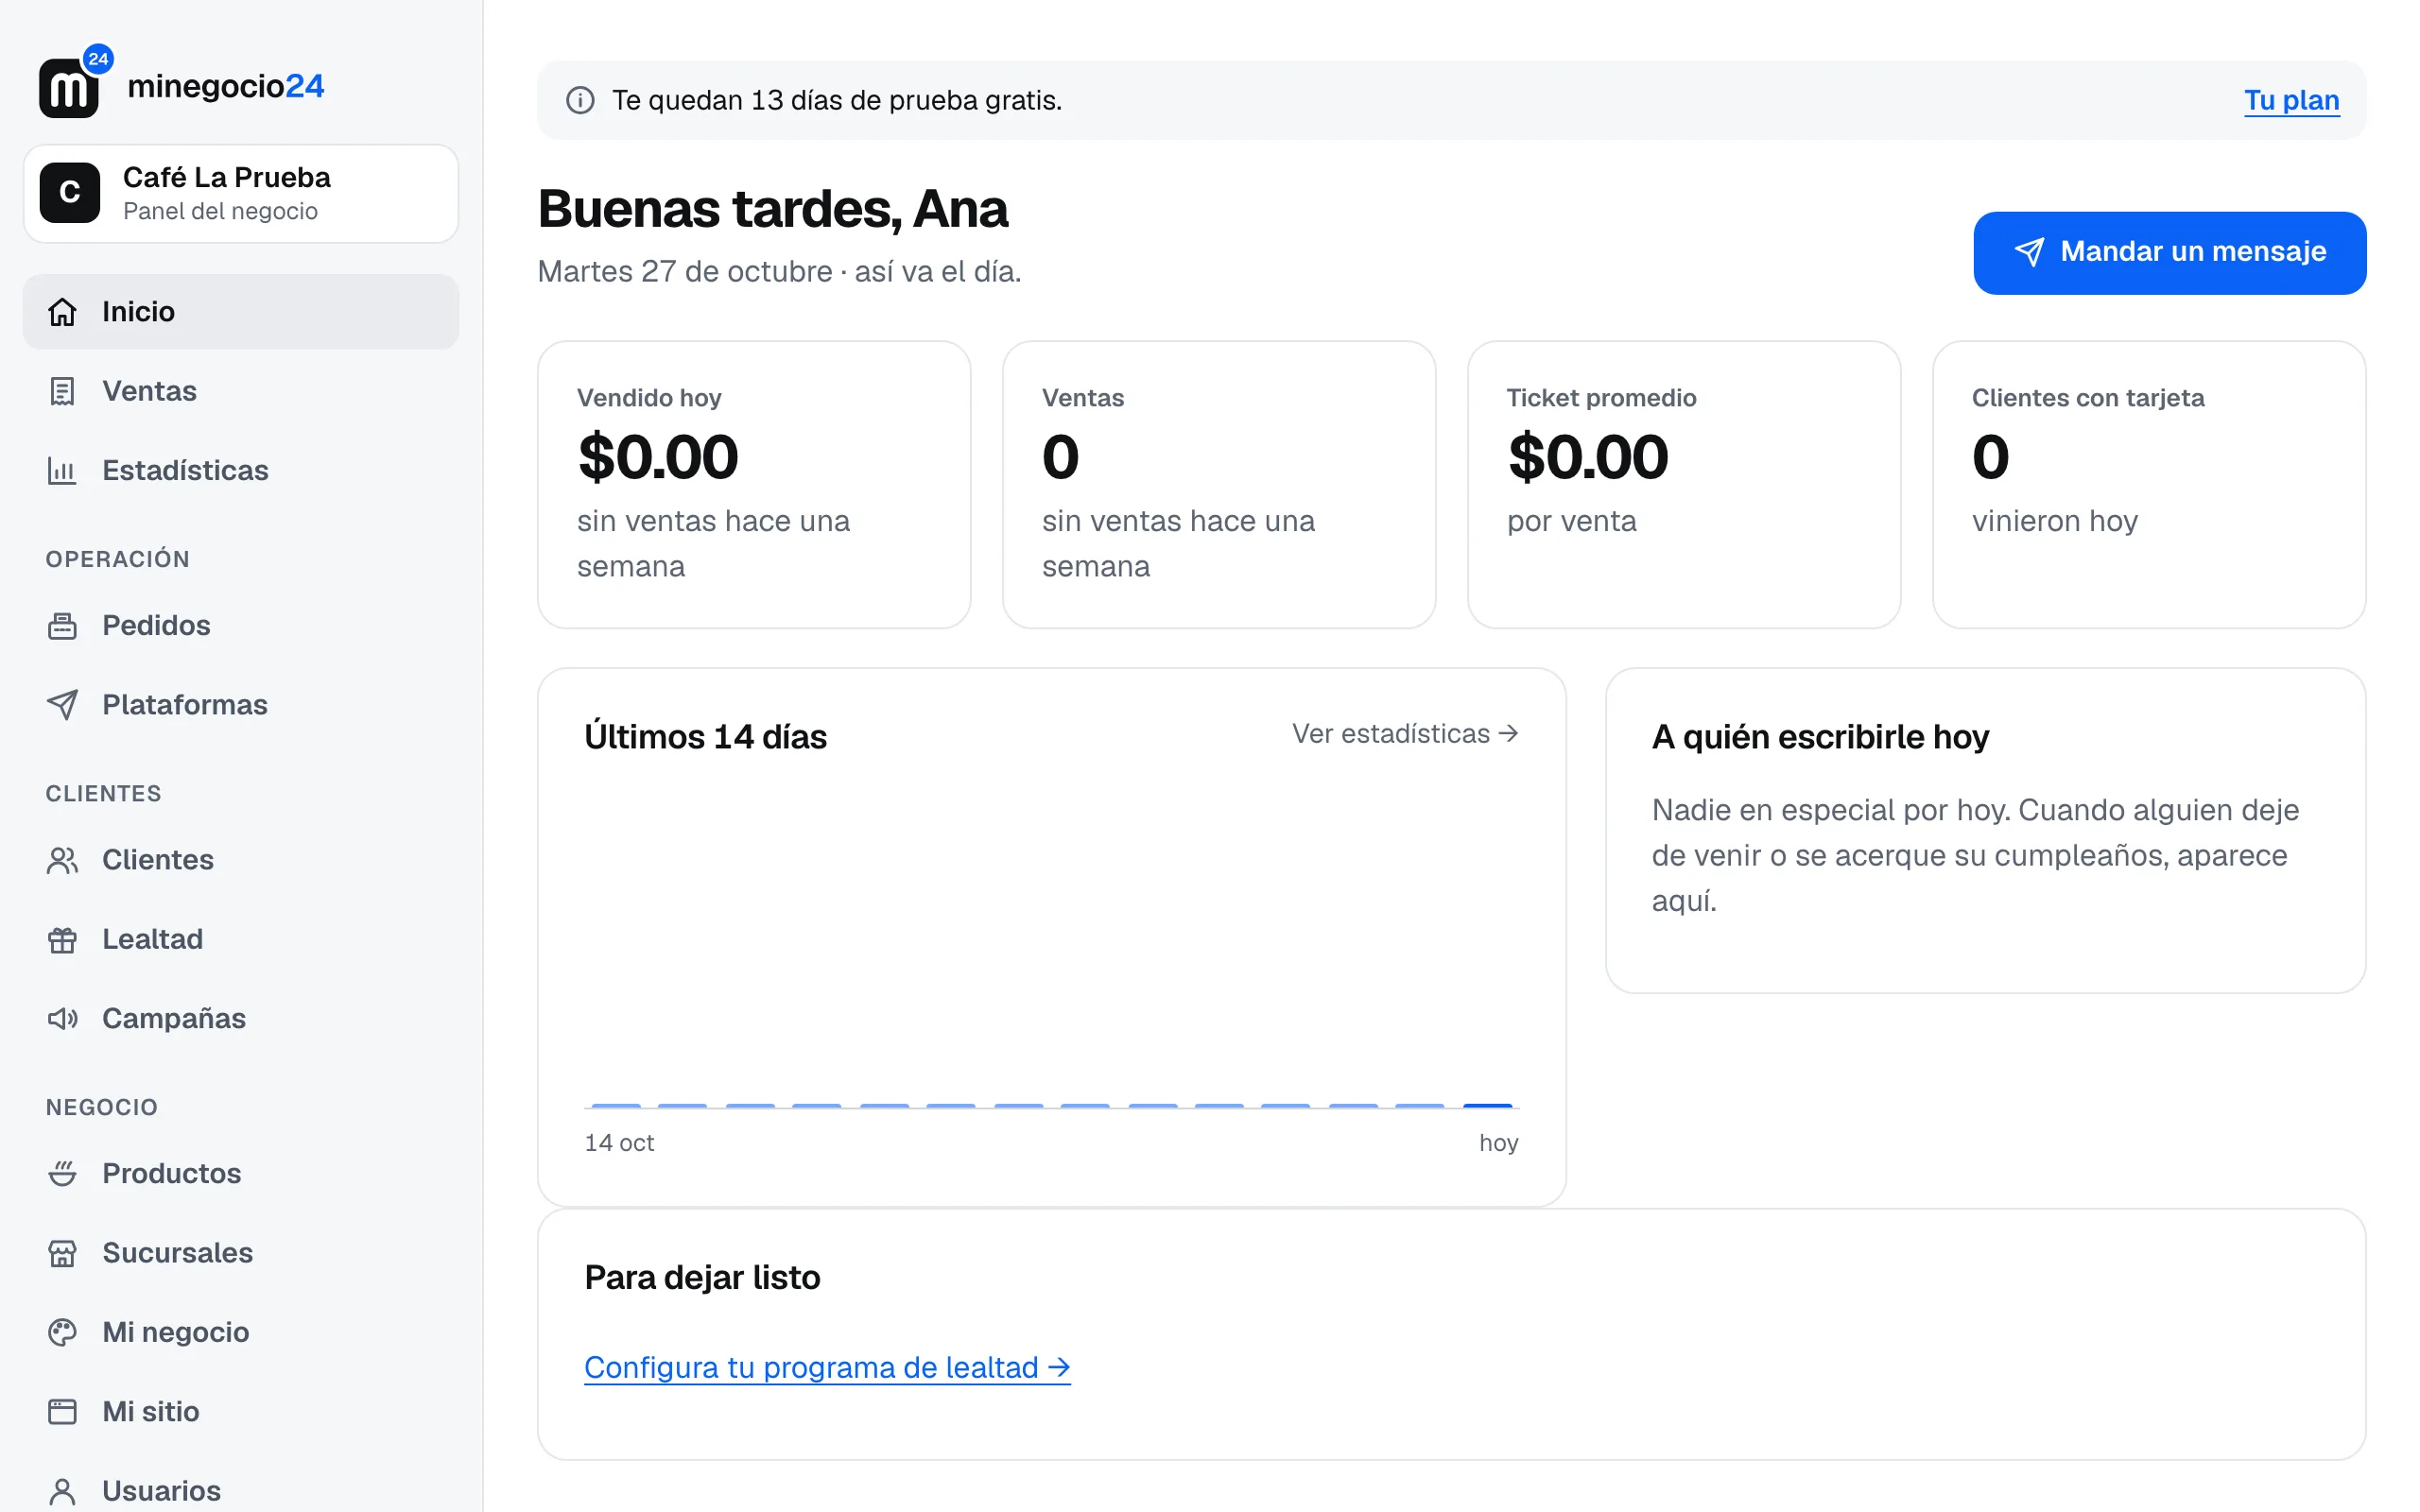Click the 'hoy' chart axis label
This screenshot has height=1512, width=2420.
(1498, 1143)
